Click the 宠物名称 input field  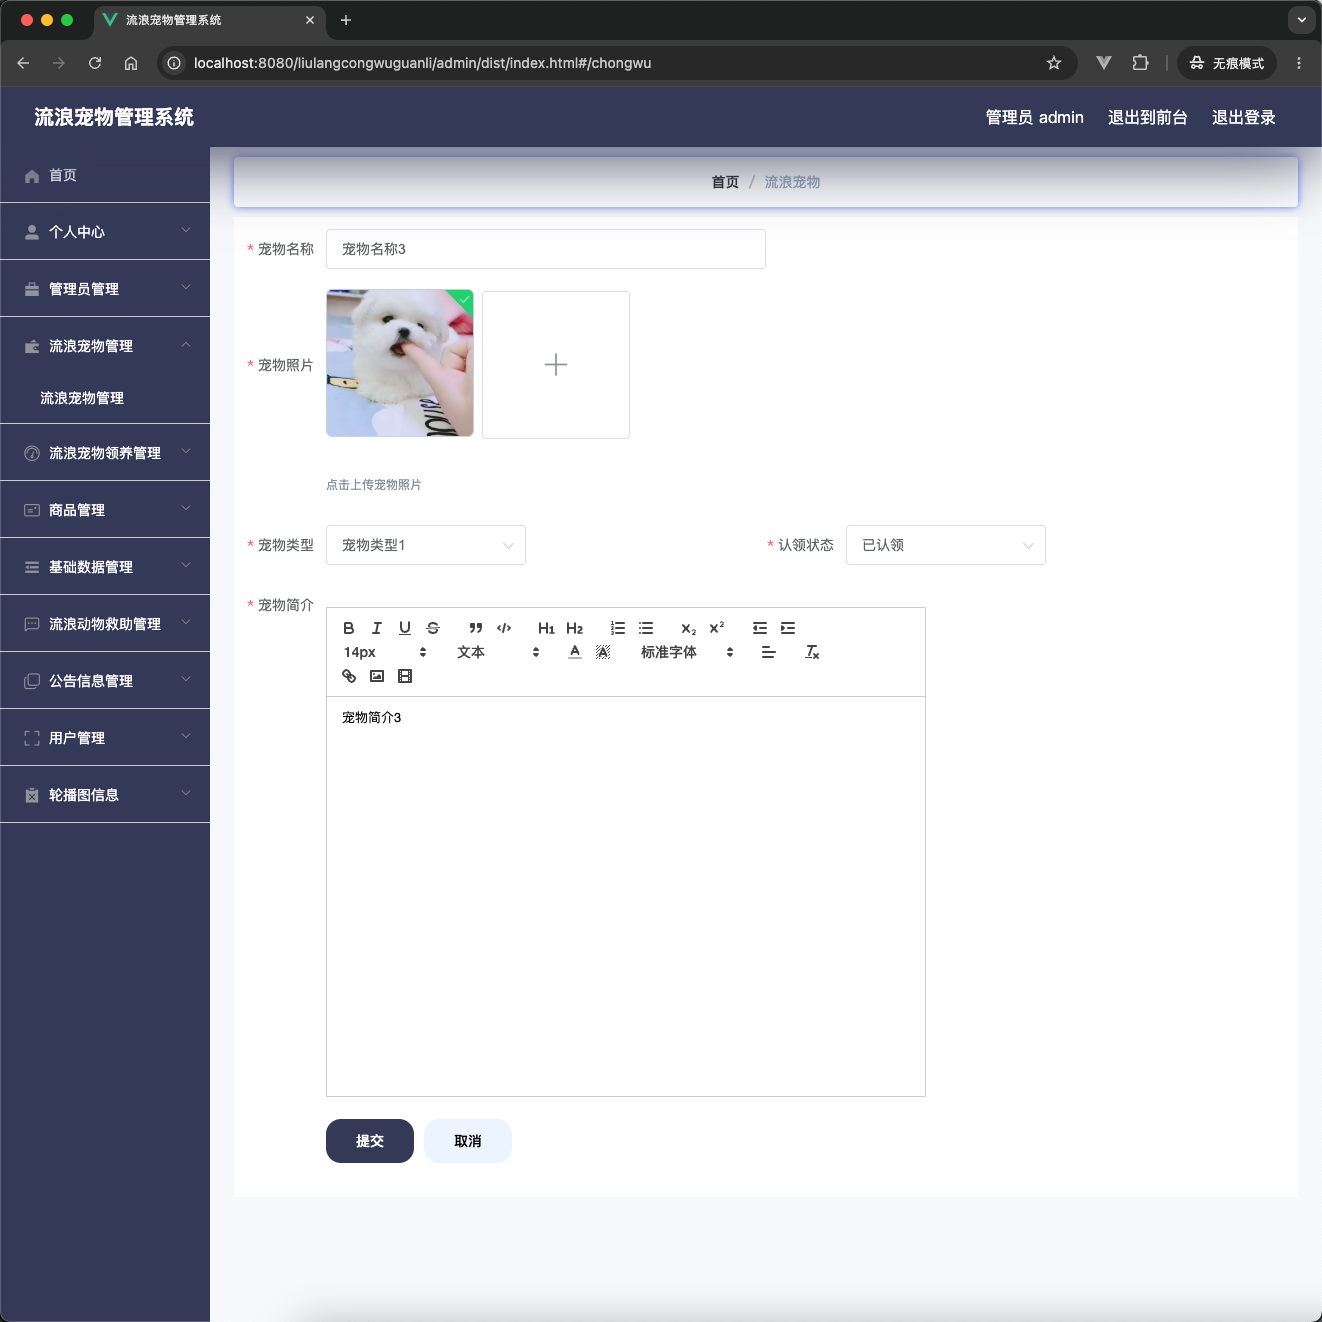coord(546,249)
